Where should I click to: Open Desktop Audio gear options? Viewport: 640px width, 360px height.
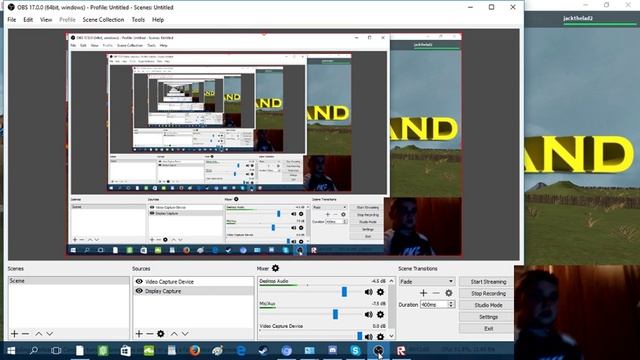pyautogui.click(x=380, y=292)
